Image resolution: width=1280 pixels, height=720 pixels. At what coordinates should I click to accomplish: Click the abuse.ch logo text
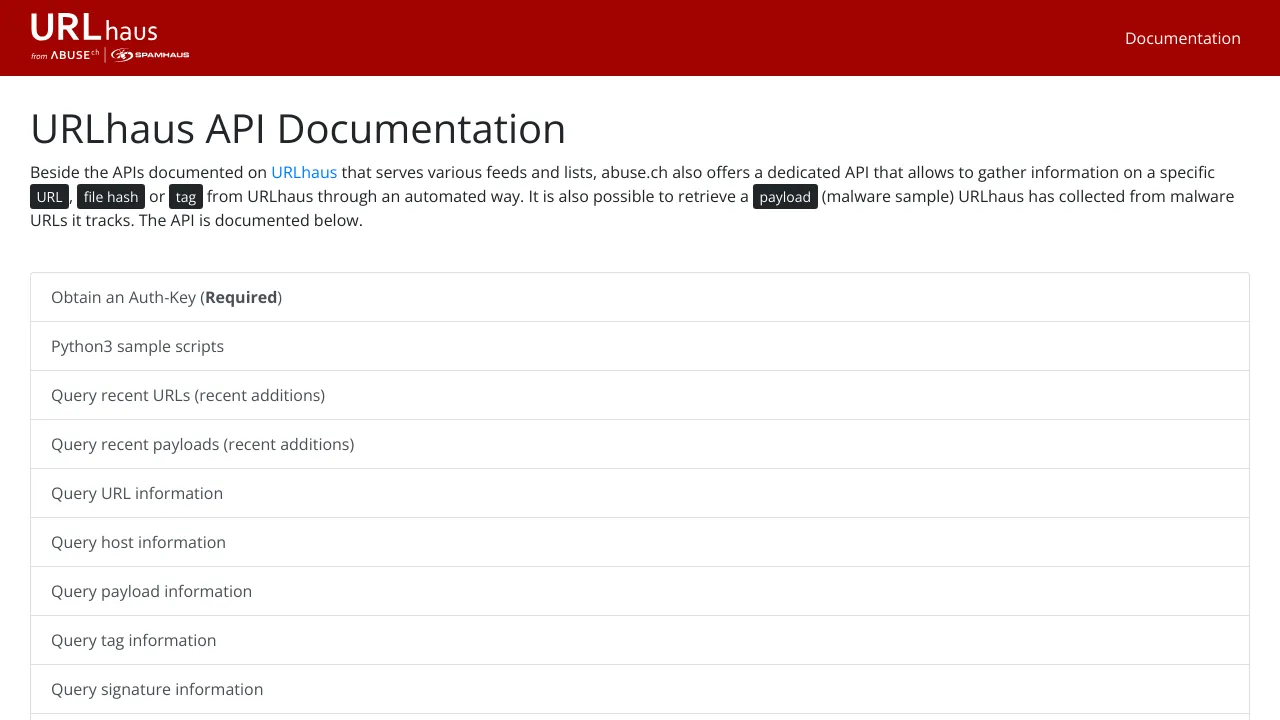(x=75, y=55)
